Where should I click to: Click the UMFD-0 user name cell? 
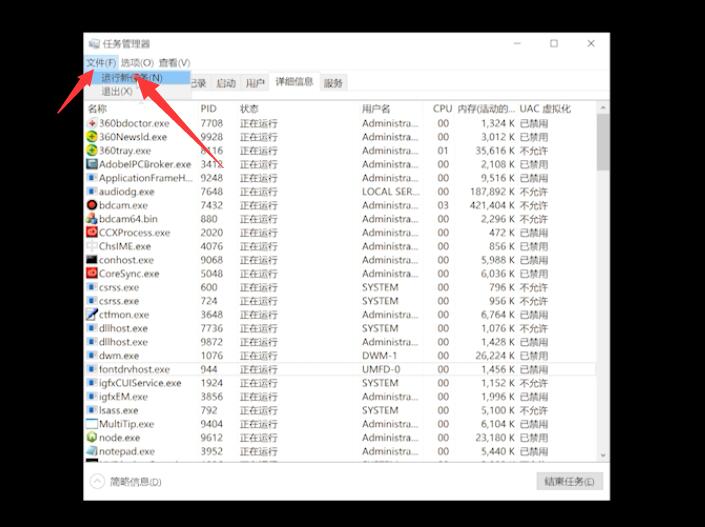[381, 369]
